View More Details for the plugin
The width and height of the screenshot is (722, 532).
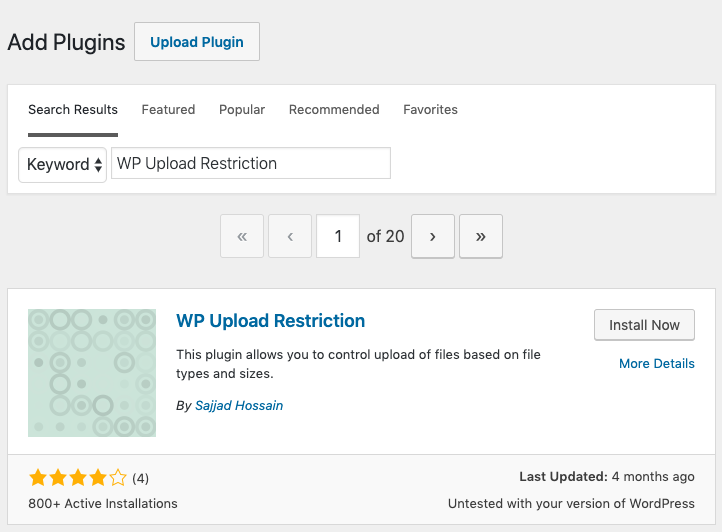(x=656, y=364)
